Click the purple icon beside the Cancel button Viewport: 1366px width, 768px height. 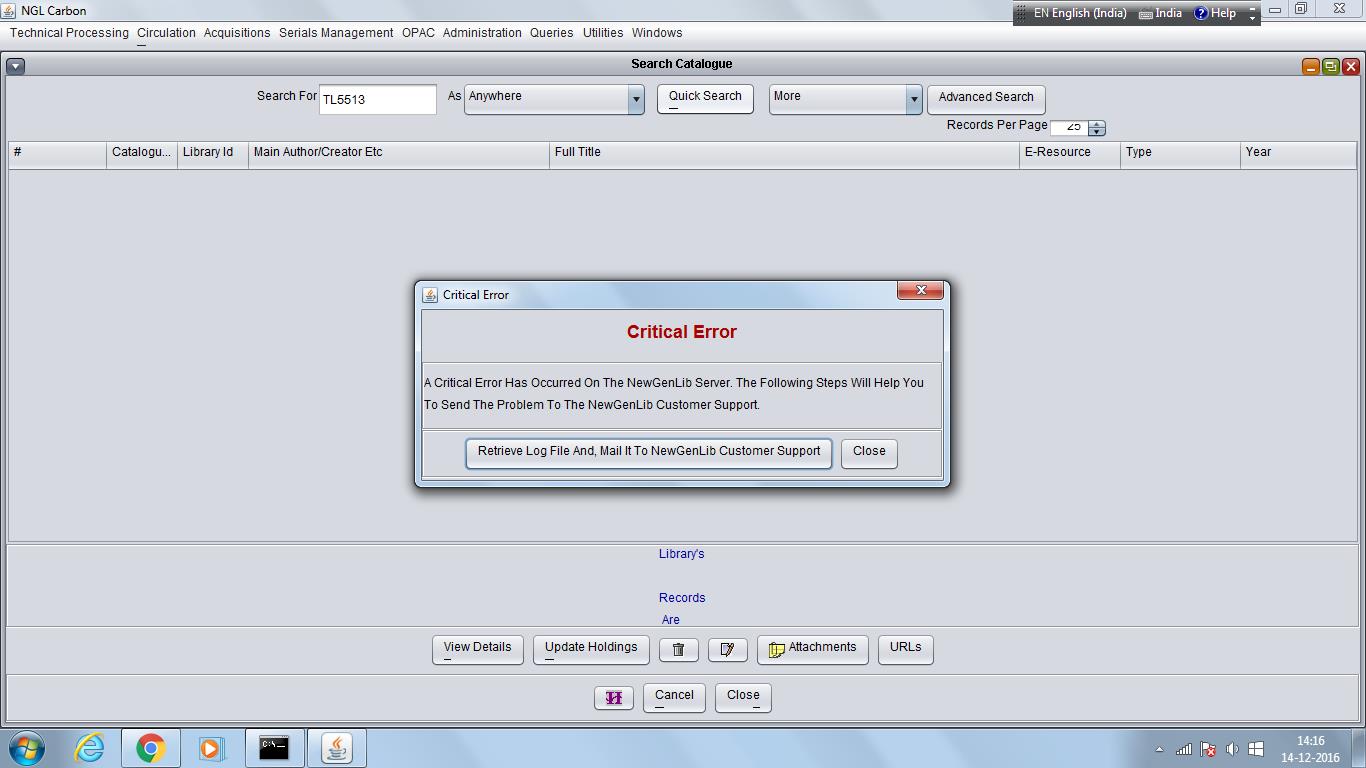coord(613,698)
